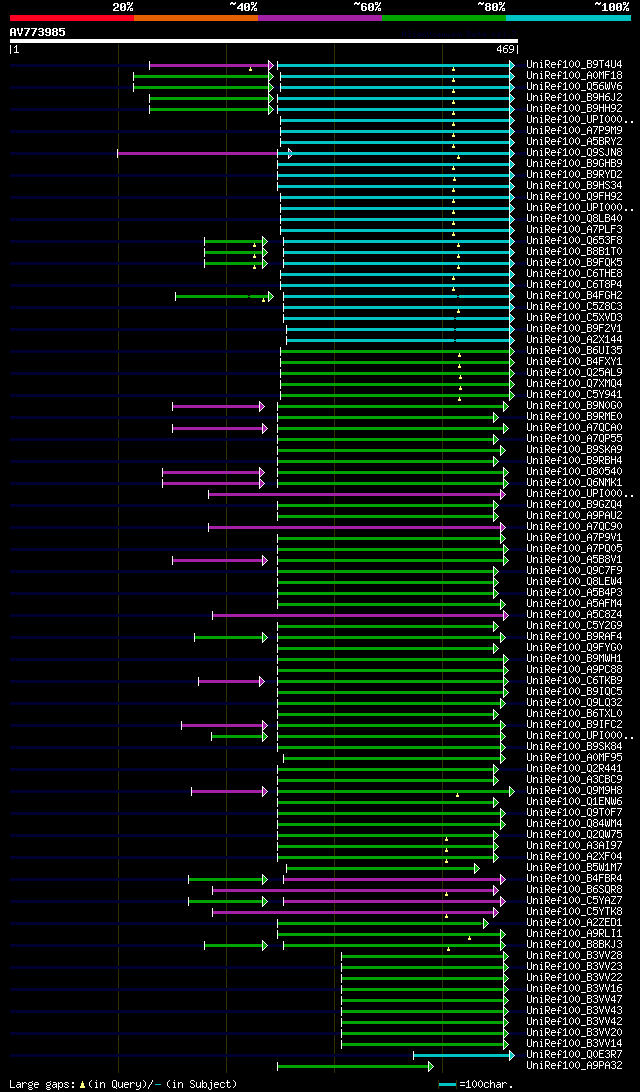Click the green alignment bar for B5W1M7
This screenshot has width=640, height=1092.
pos(383,868)
